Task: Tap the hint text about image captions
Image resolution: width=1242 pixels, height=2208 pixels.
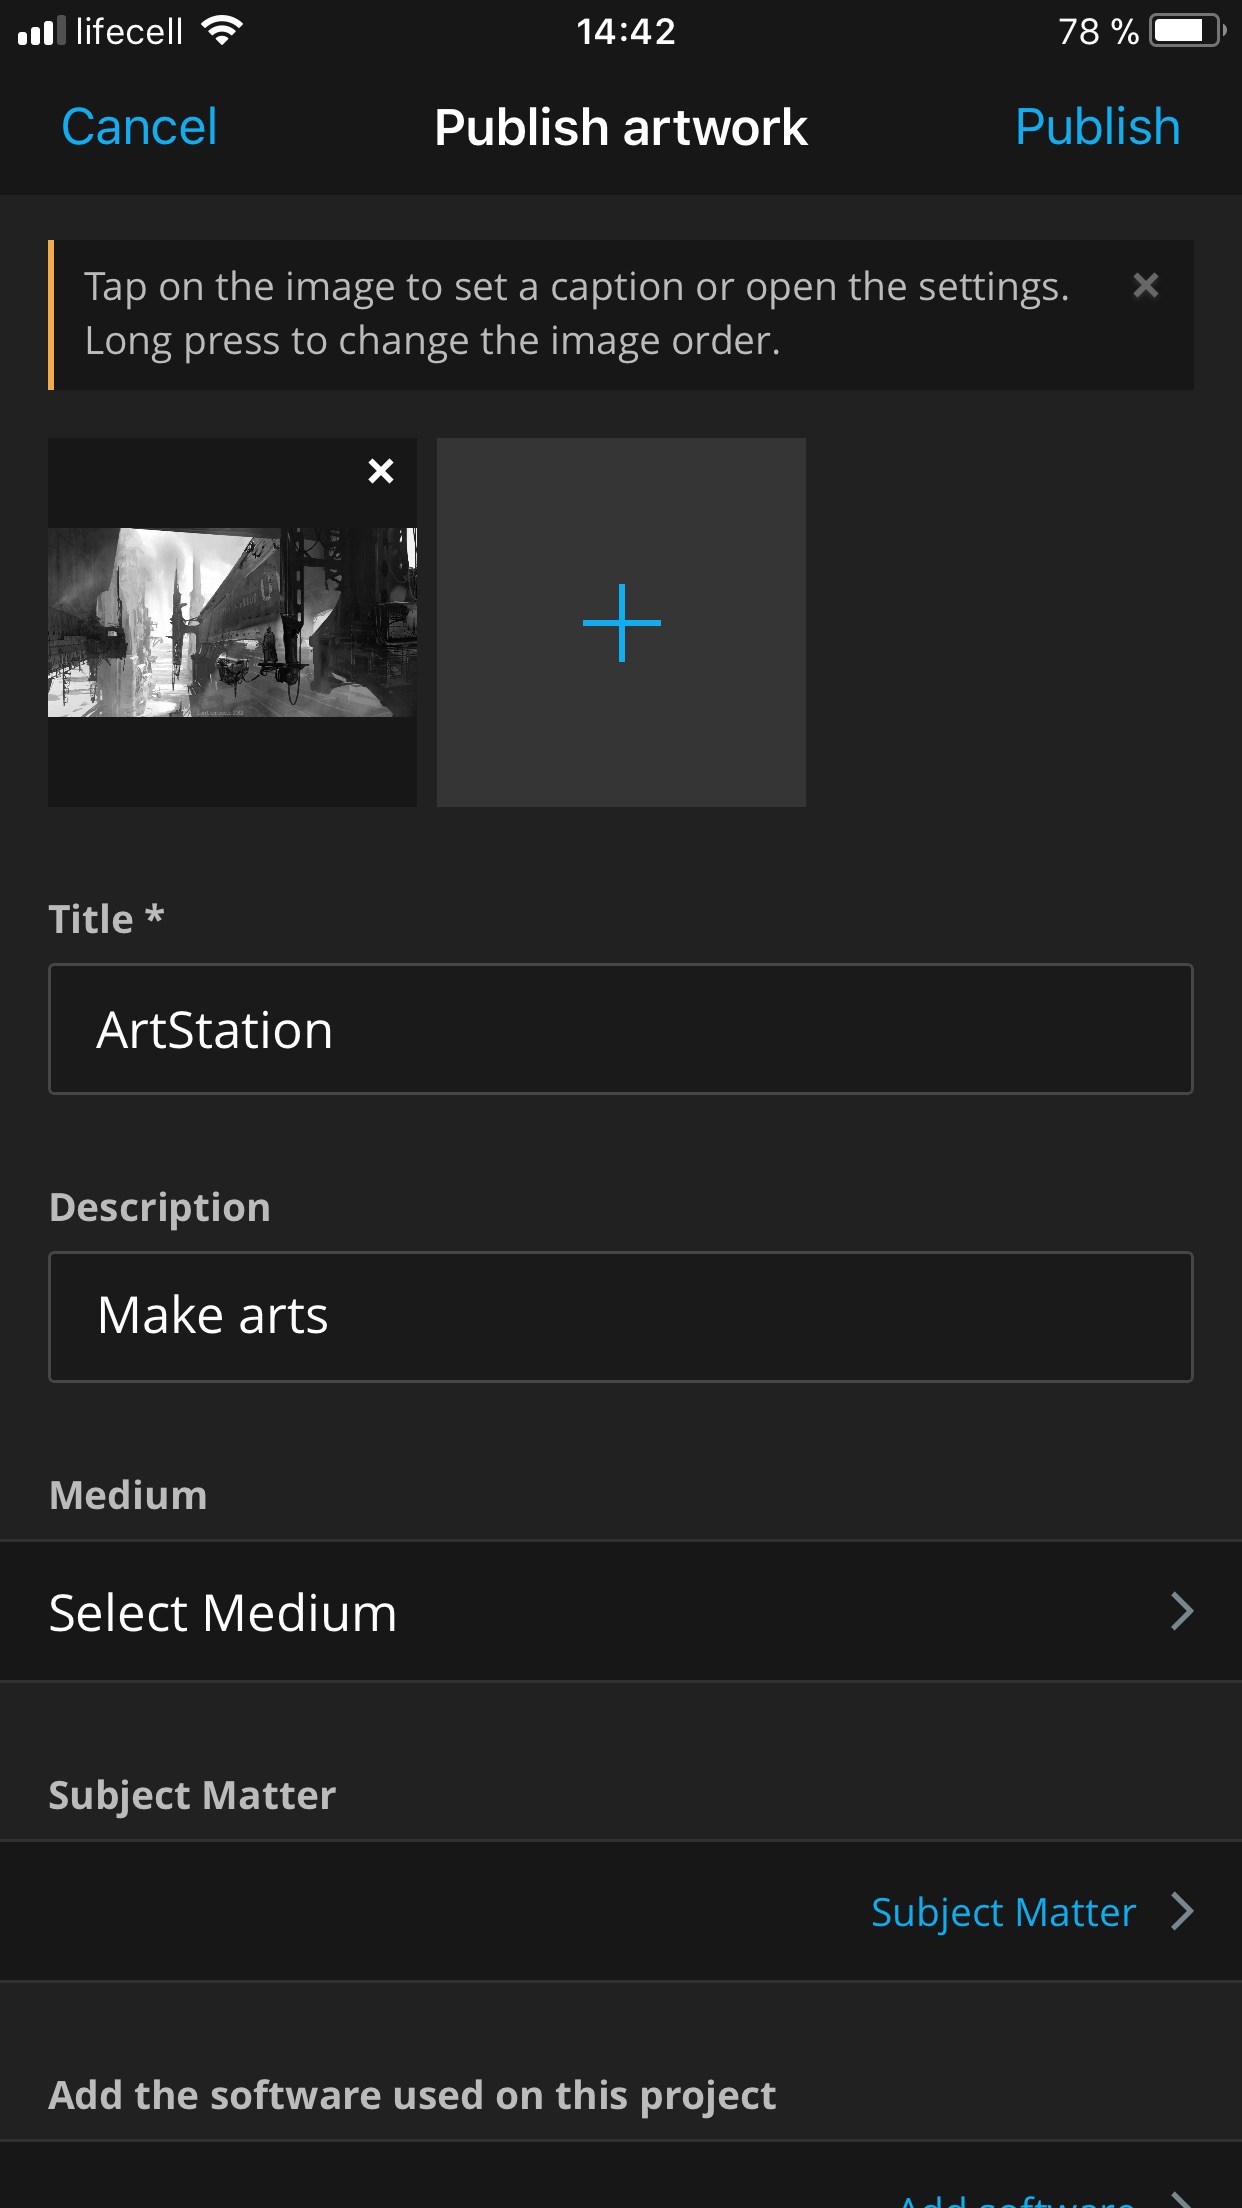Action: click(576, 314)
